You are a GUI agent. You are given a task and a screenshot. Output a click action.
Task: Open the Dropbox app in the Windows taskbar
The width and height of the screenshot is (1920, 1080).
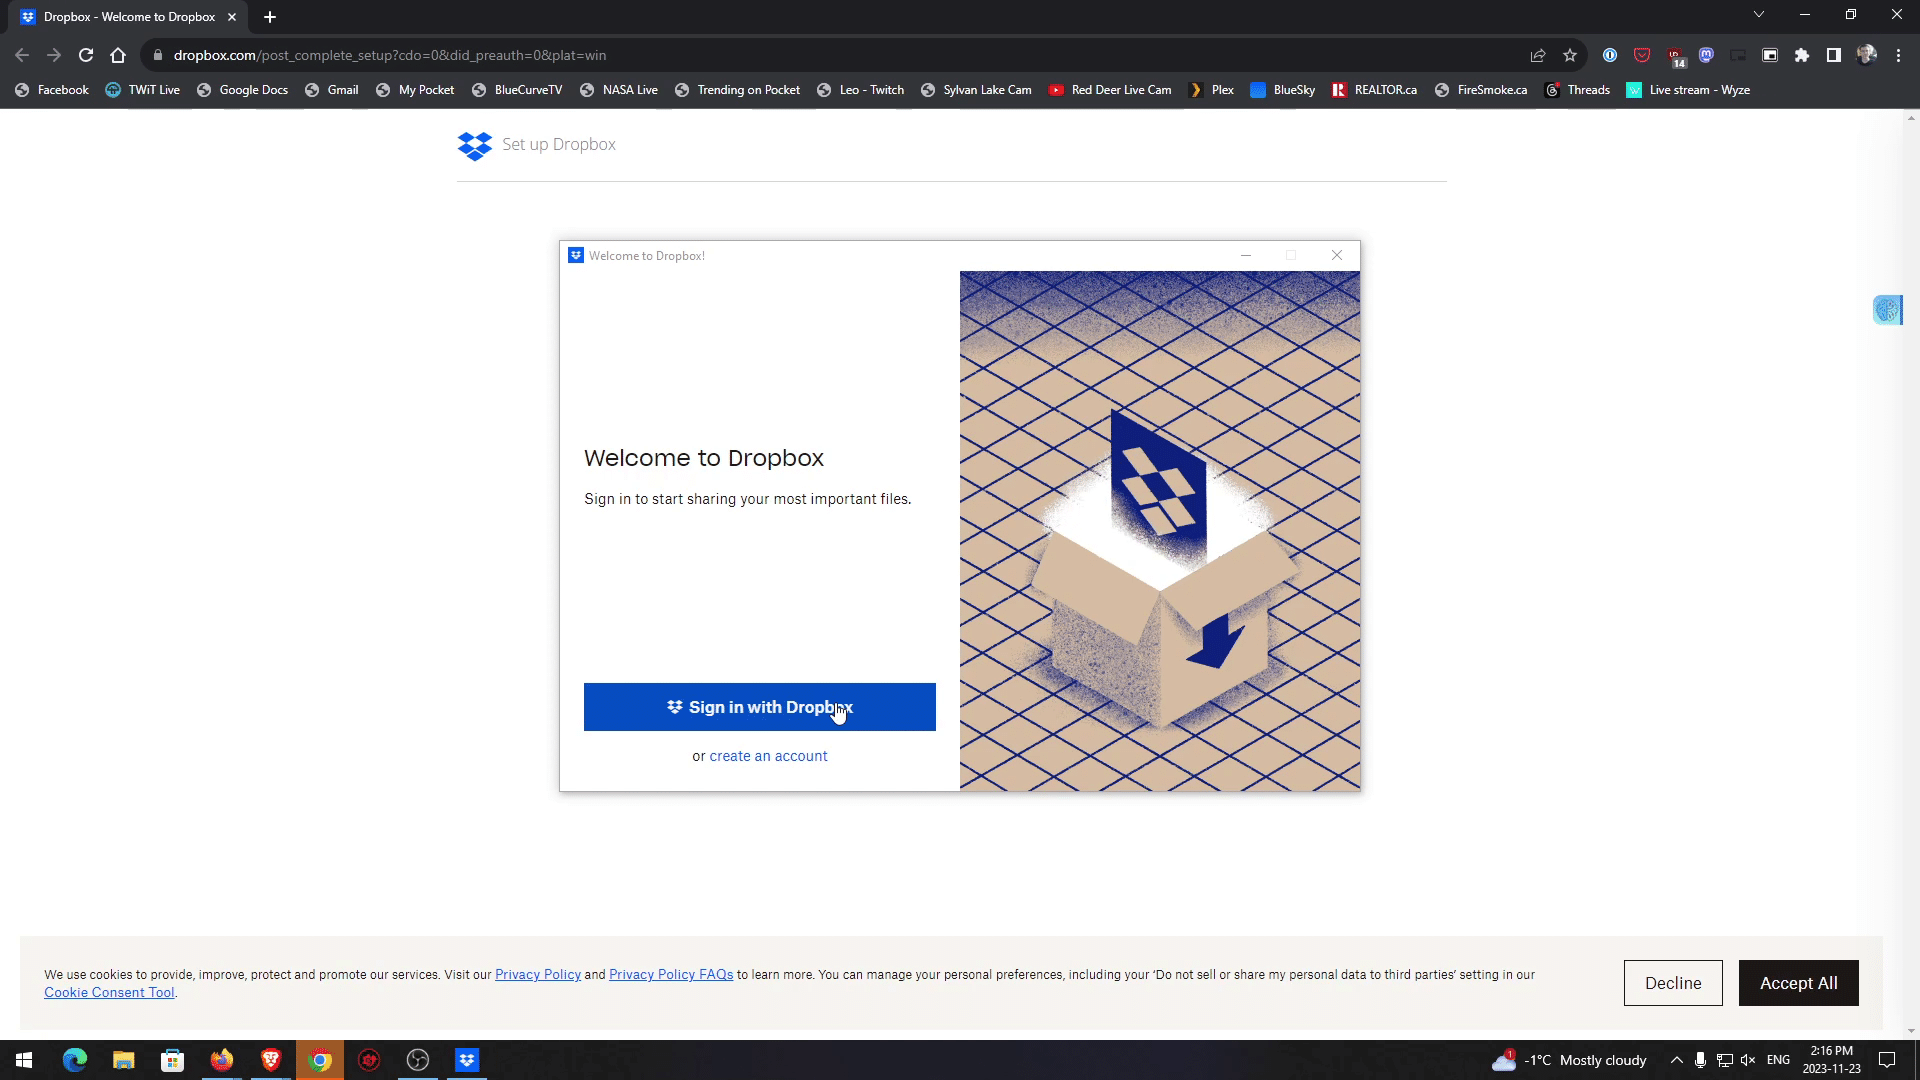[x=467, y=1060]
